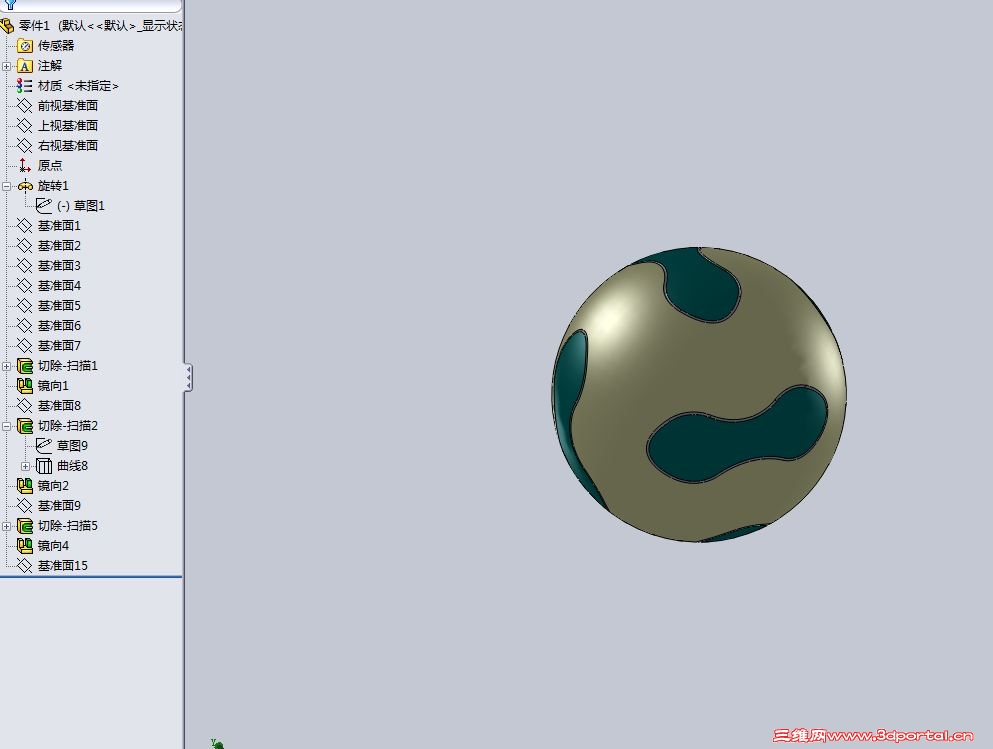
Task: Select the 上视基准面 plane icon
Action: point(25,125)
